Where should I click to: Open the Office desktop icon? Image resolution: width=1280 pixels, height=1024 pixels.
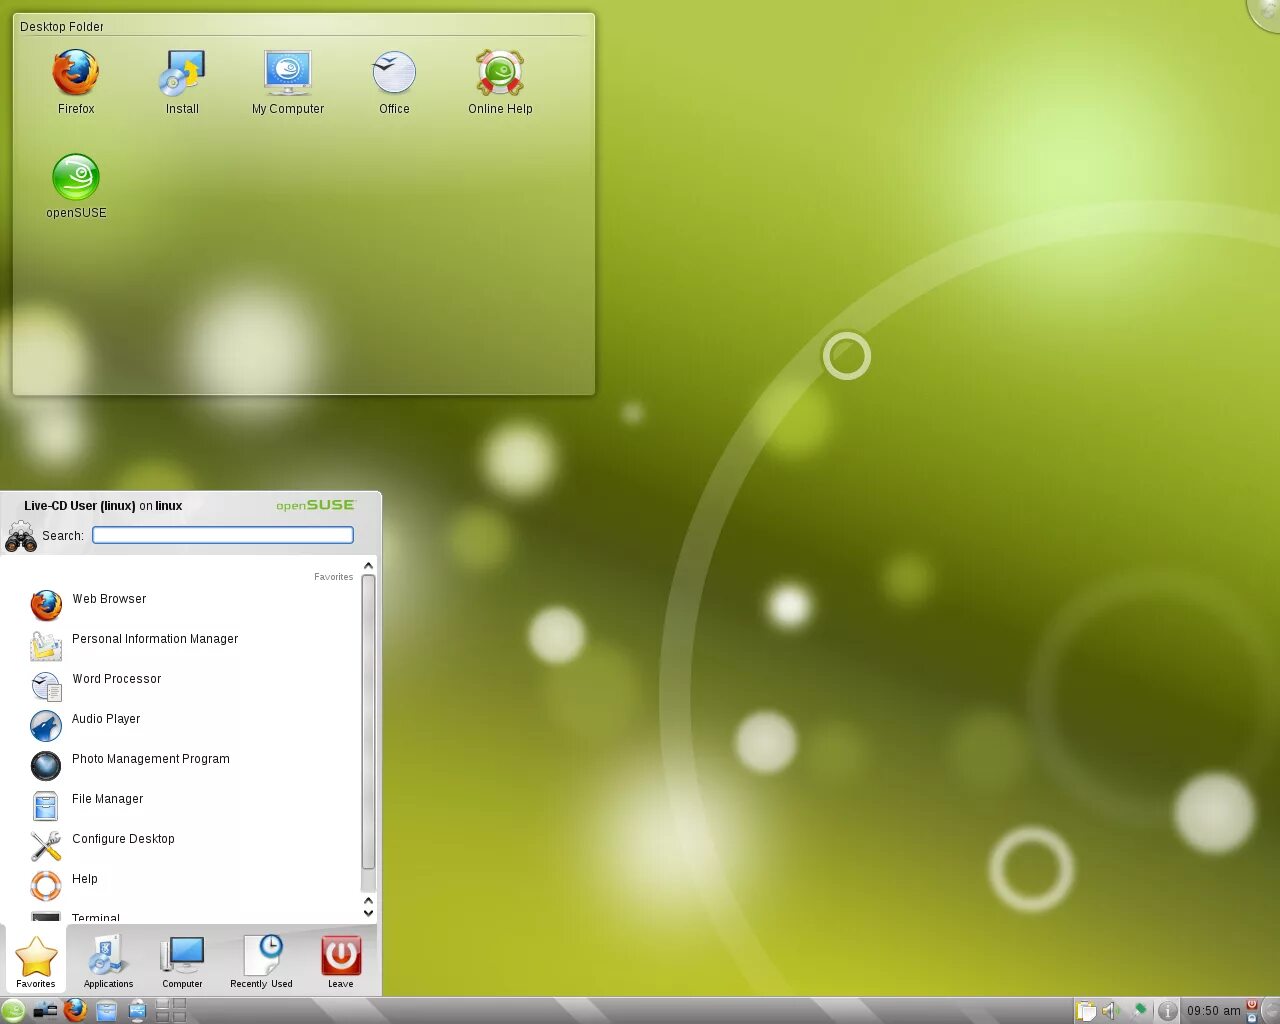(x=394, y=83)
